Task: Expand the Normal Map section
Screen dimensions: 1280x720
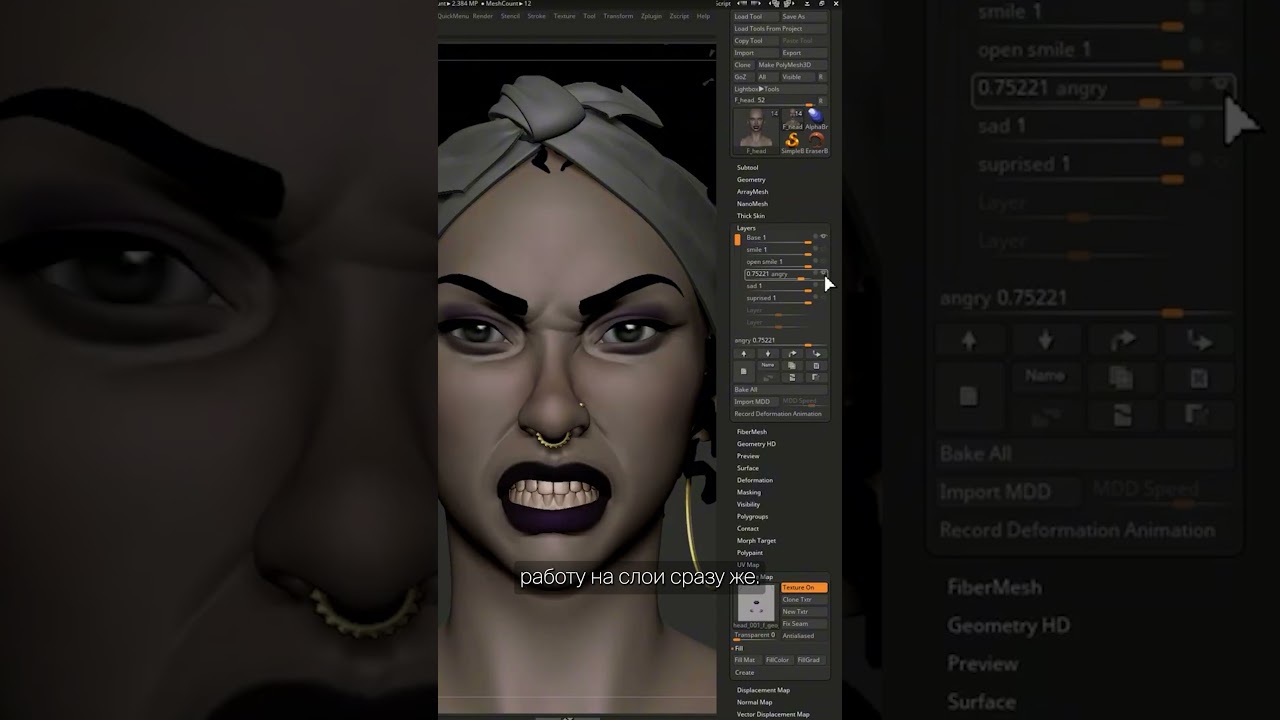Action: 754,702
